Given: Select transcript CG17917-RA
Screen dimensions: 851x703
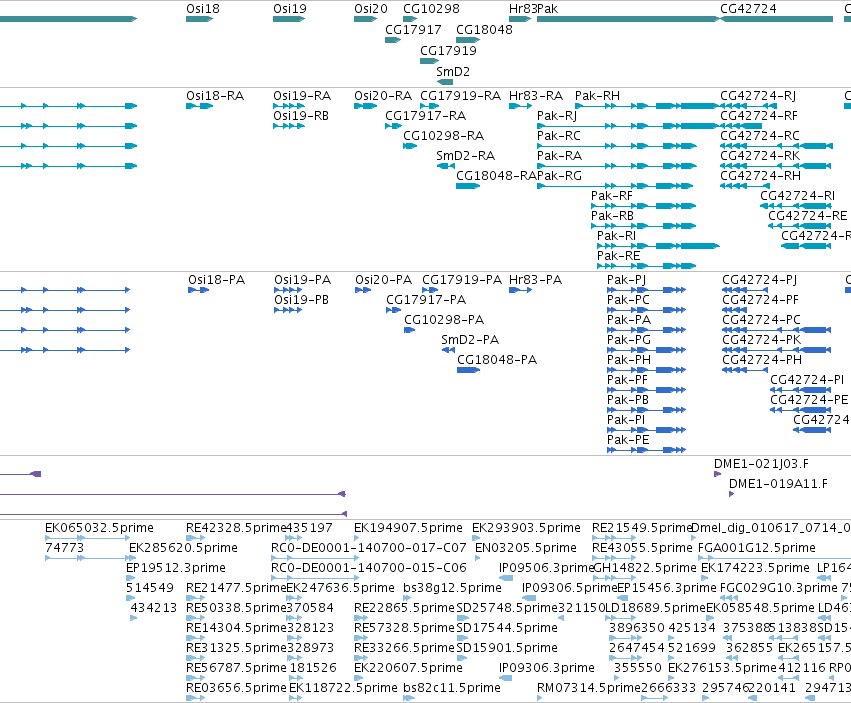Looking at the screenshot, I should (x=393, y=126).
